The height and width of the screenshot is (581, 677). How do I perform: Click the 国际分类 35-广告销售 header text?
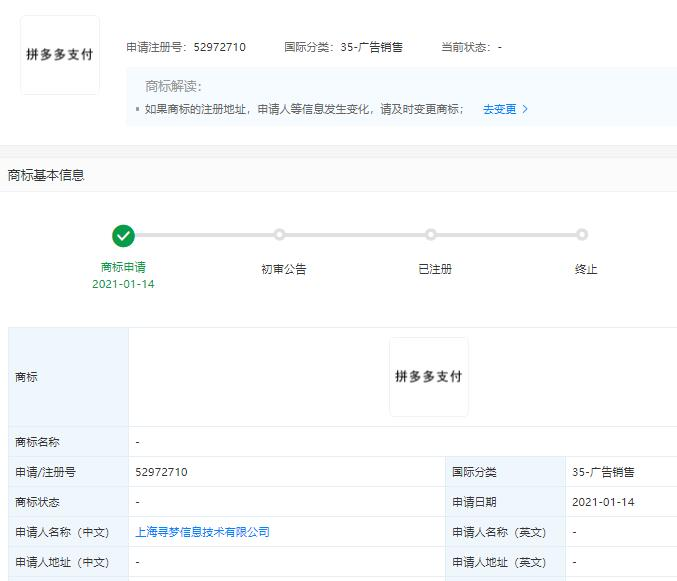point(343,47)
